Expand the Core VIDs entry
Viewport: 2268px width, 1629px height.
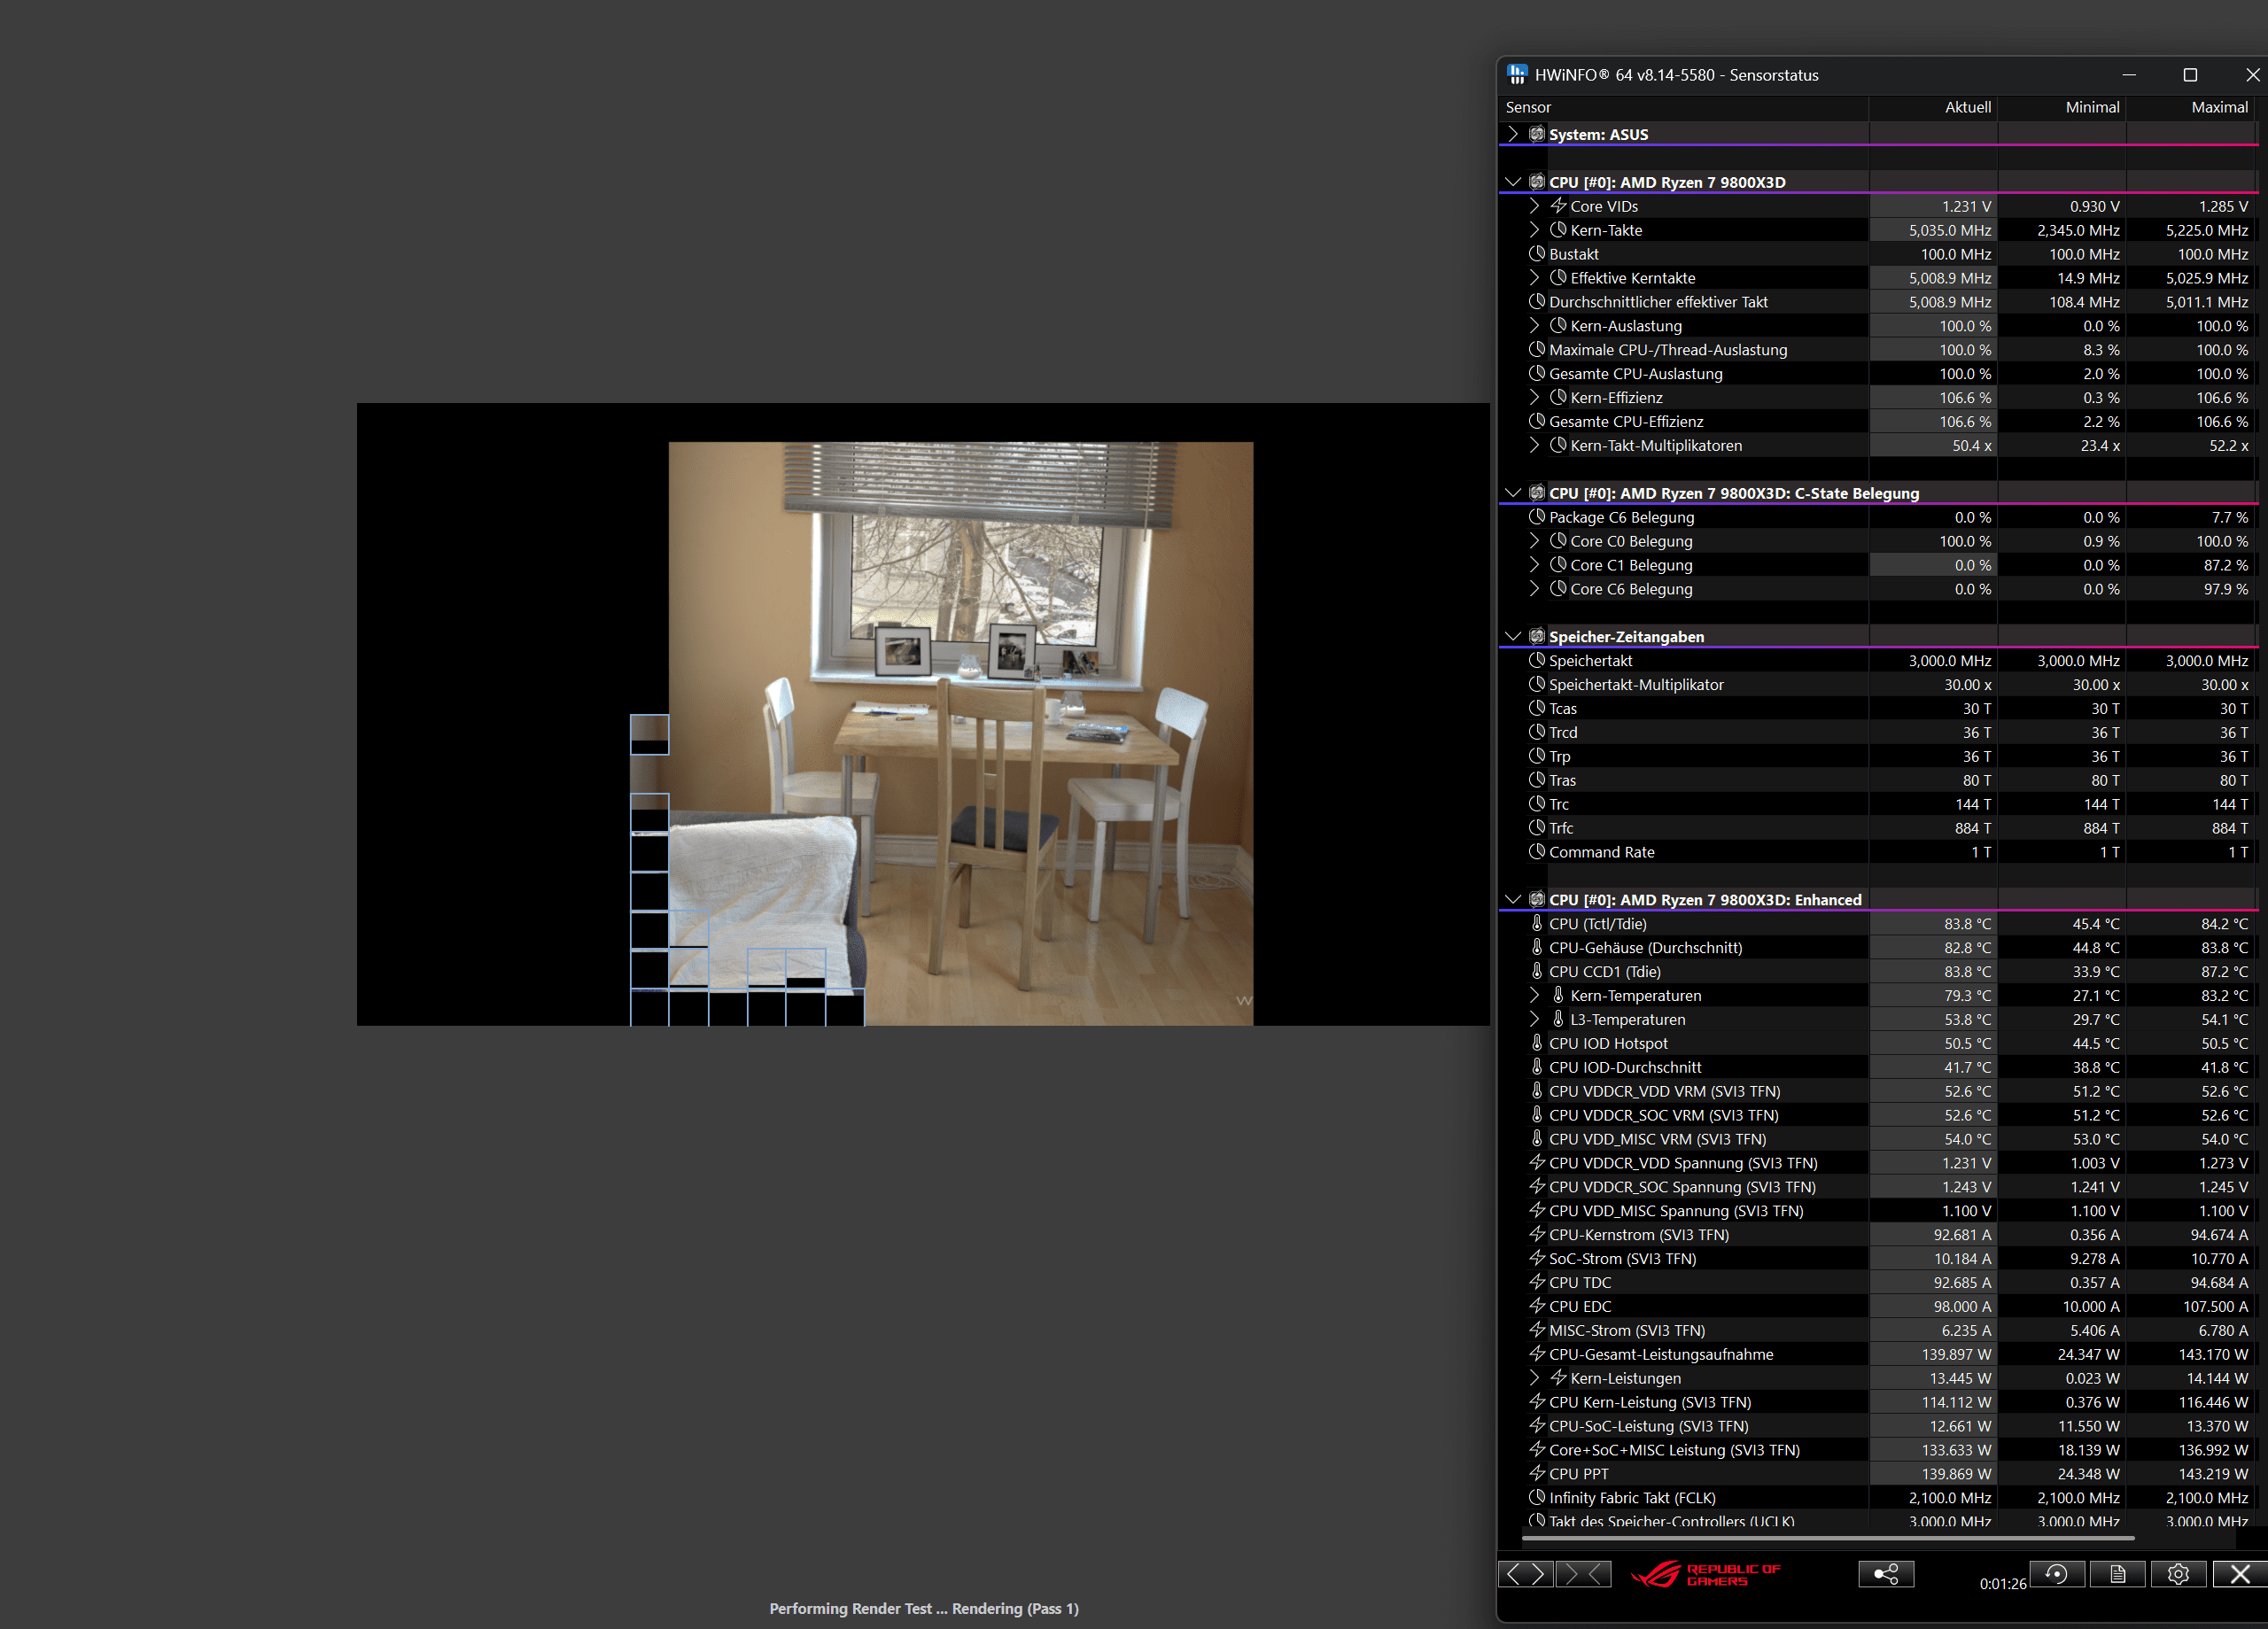(1535, 206)
